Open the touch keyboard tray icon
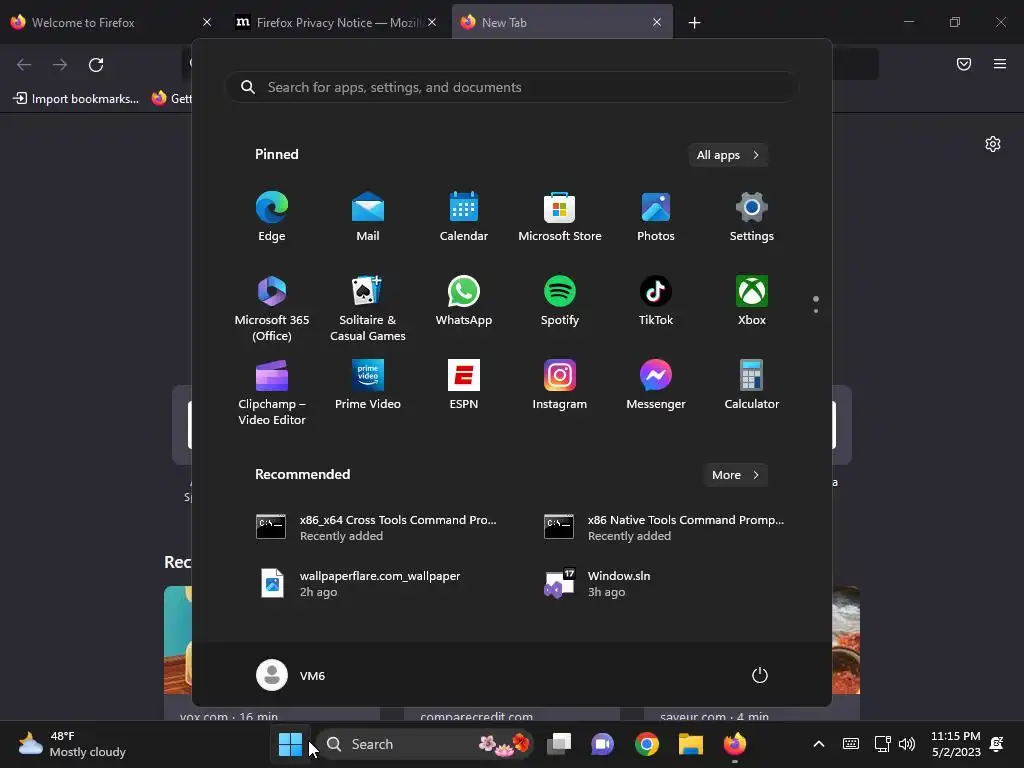Screen dimensions: 1024x768 [851, 744]
